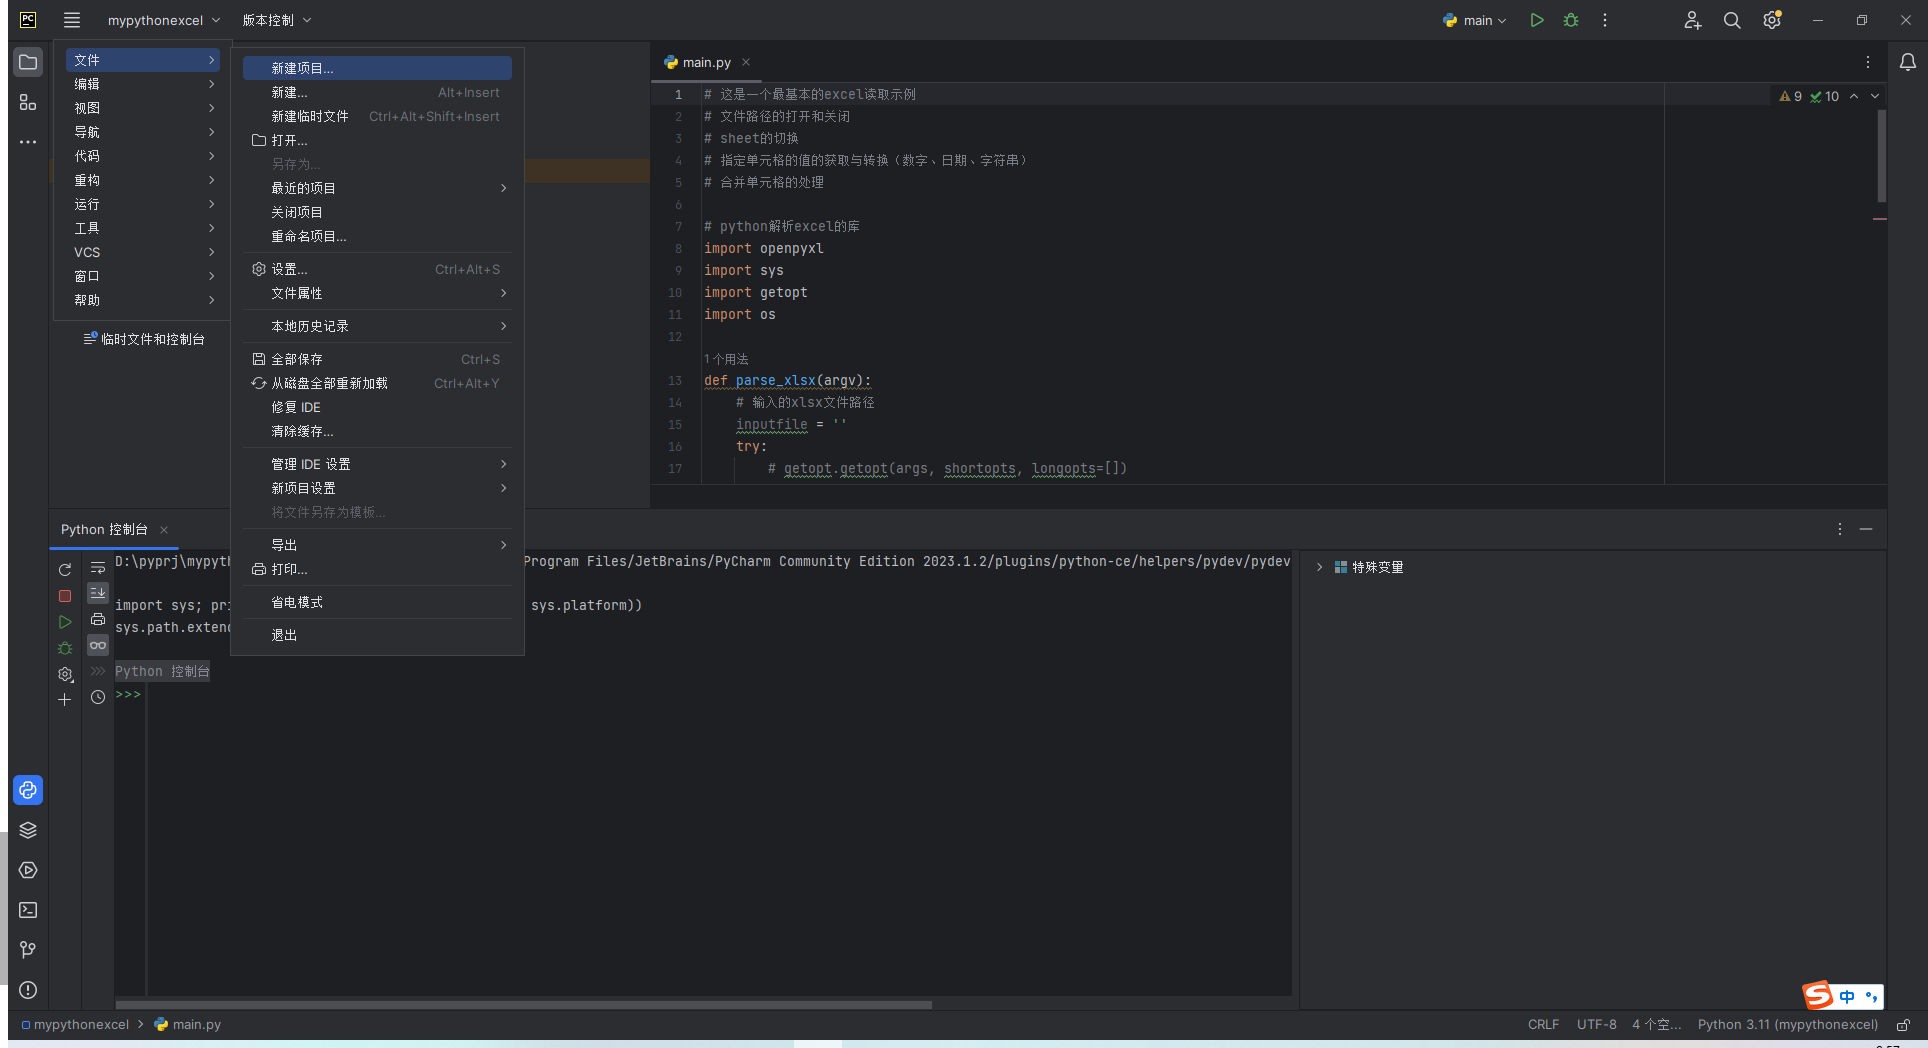The height and width of the screenshot is (1048, 1928).
Task: Open Git version control tool window icon
Action: coord(28,950)
